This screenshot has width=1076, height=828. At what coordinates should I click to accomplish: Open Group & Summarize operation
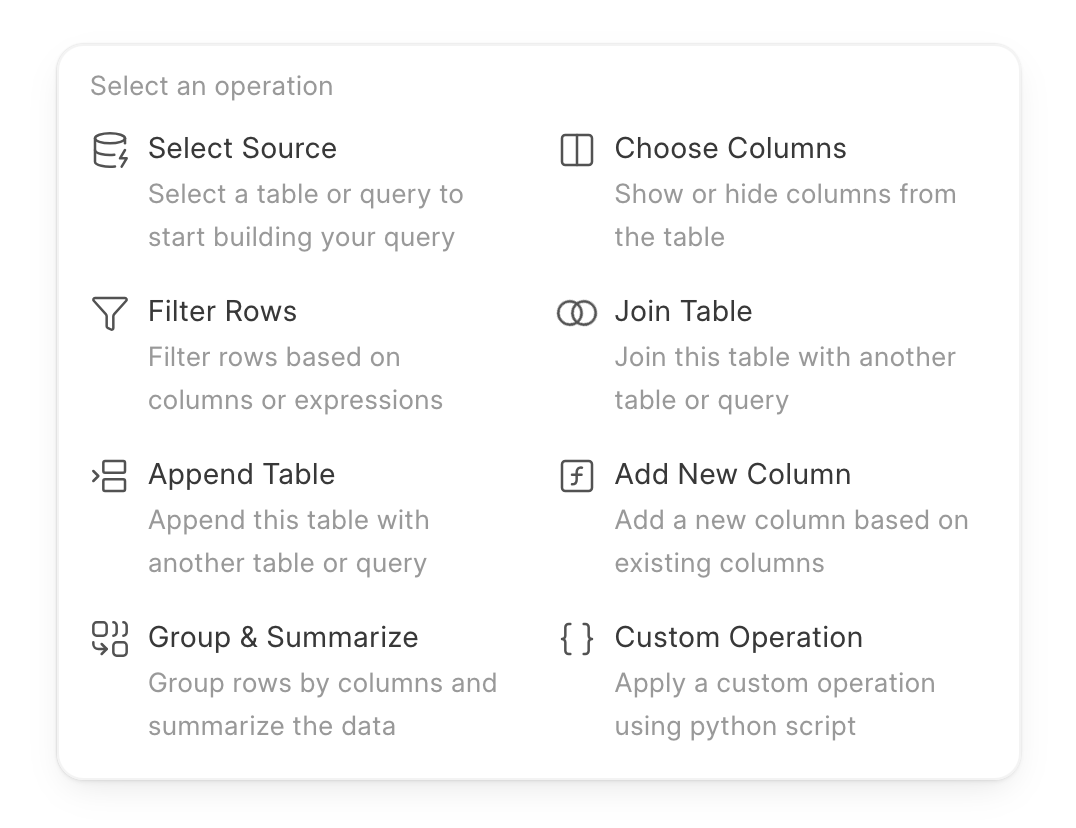pyautogui.click(x=283, y=637)
